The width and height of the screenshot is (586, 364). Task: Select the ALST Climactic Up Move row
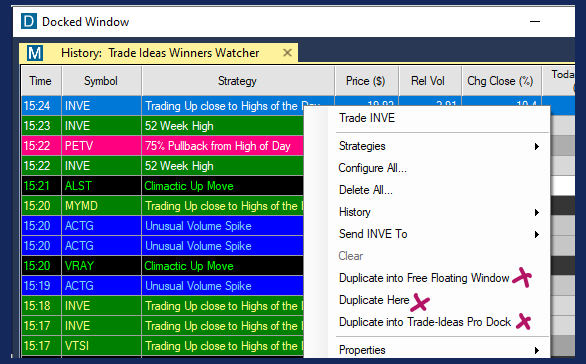pos(163,186)
